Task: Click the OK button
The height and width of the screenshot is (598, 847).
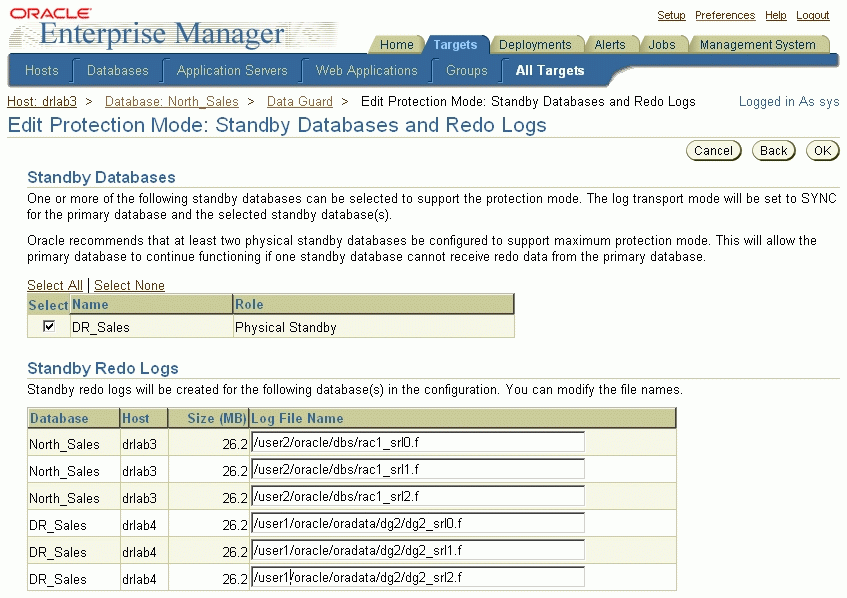Action: point(822,150)
